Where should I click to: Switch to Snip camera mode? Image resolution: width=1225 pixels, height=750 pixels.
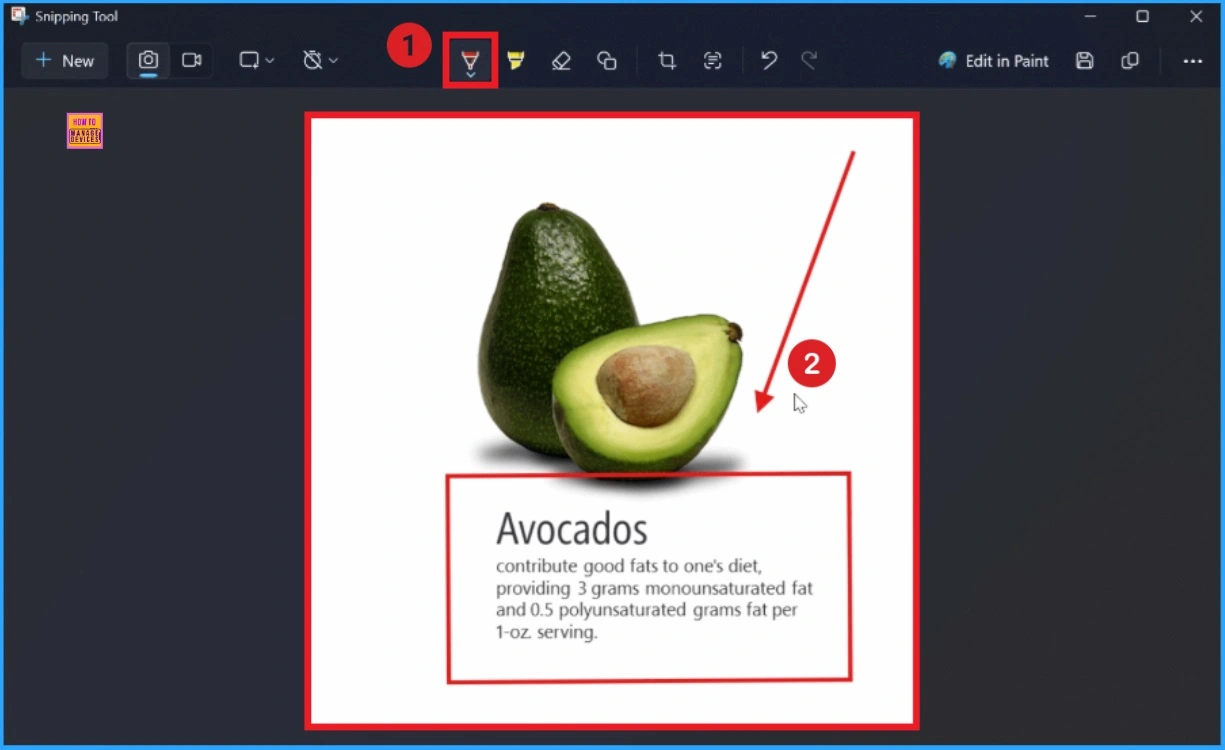[148, 60]
